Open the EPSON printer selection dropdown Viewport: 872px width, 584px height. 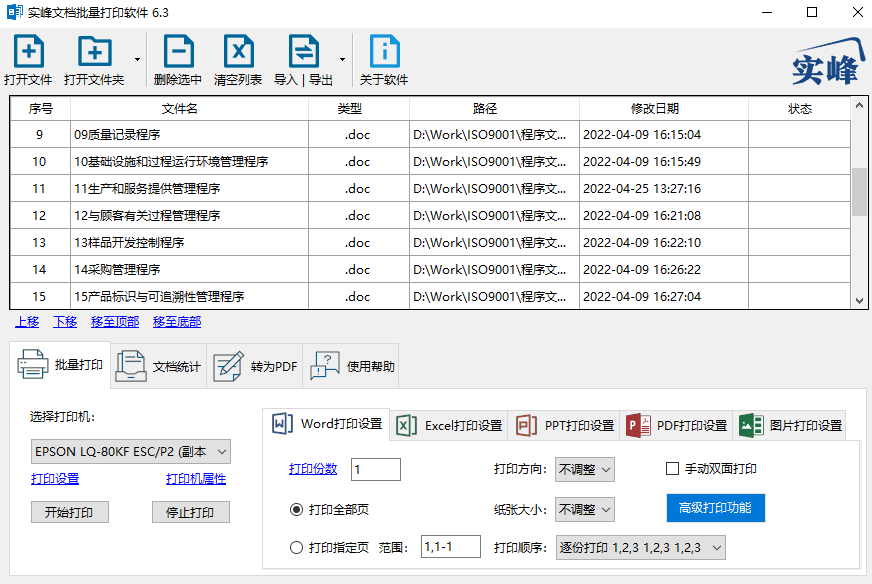pyautogui.click(x=131, y=452)
